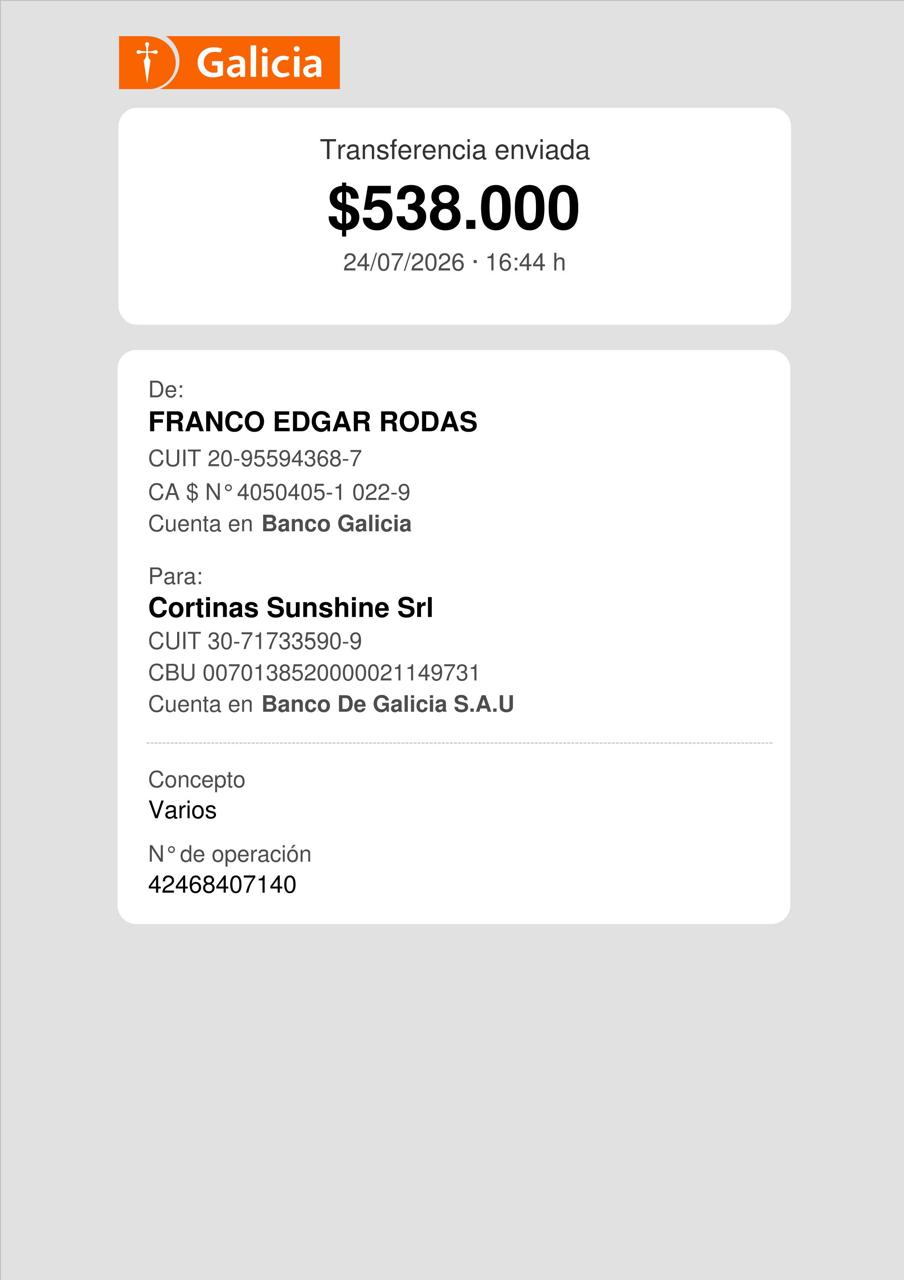Select the Transferencia enviada heading
Viewport: 904px width, 1280px height.
pos(454,150)
